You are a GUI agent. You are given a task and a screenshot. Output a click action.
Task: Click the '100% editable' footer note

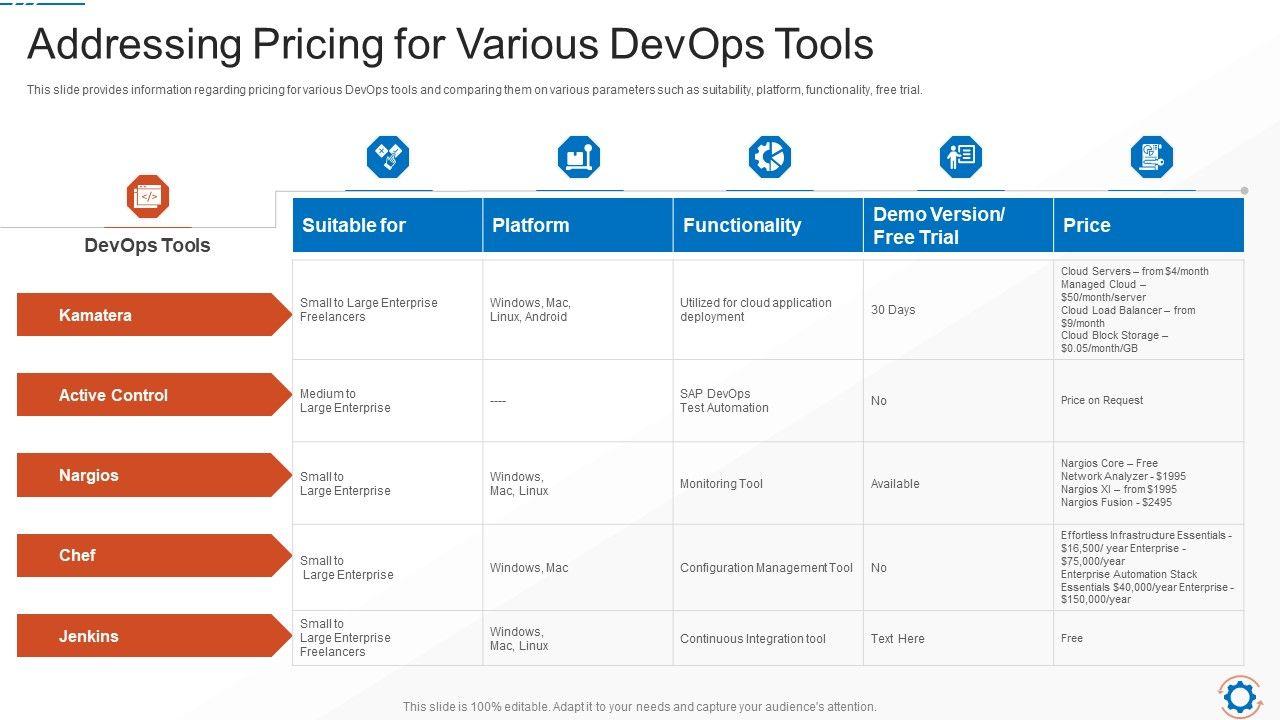(x=640, y=707)
